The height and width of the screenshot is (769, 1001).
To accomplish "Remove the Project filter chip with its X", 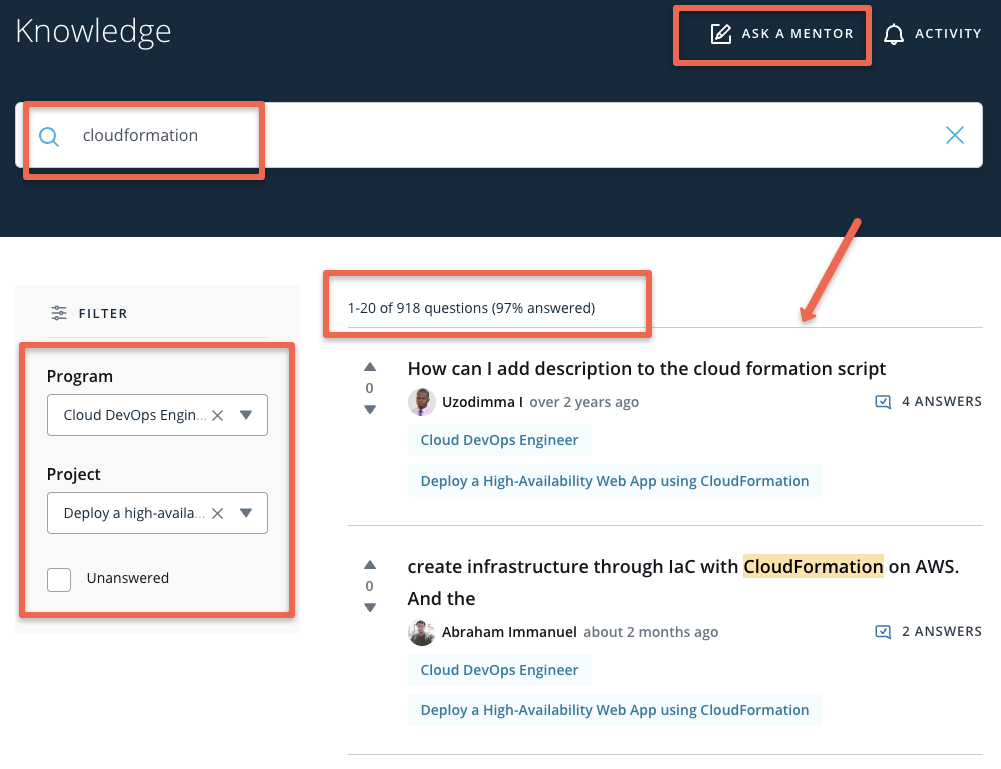I will coord(217,512).
